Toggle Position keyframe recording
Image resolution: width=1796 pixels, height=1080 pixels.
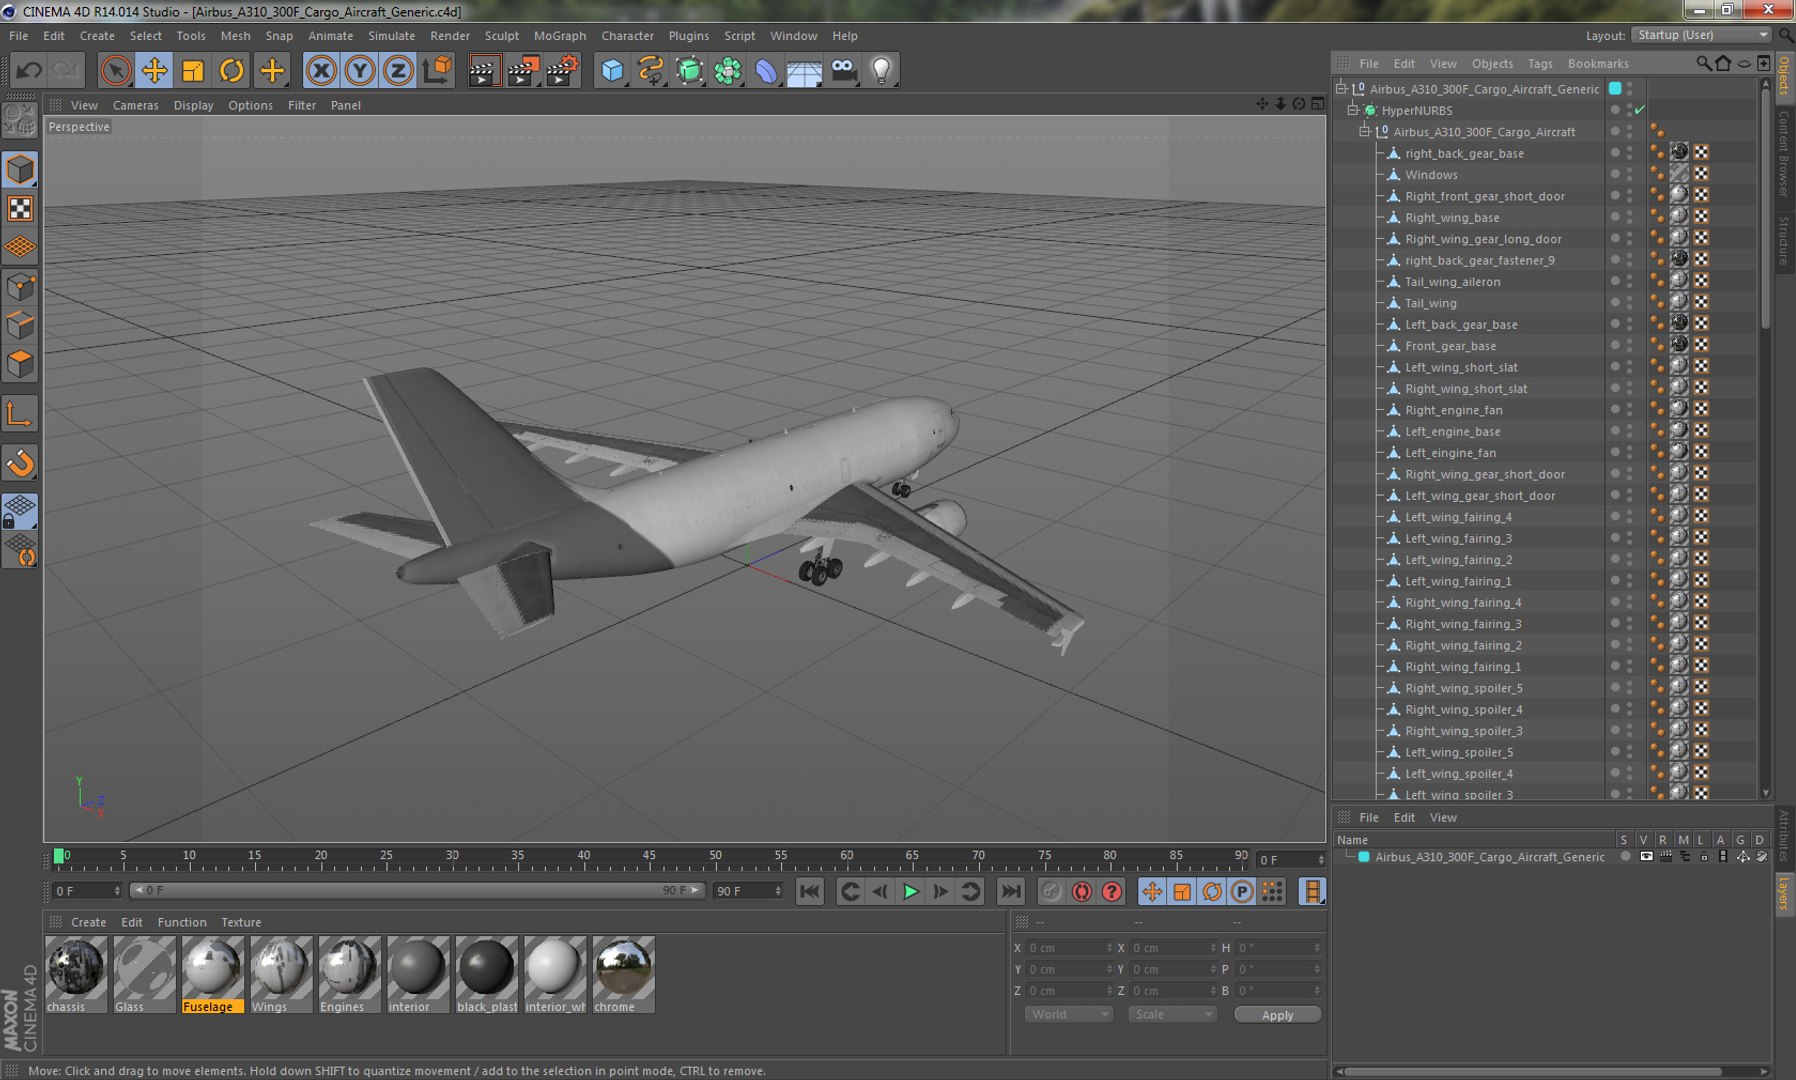click(1152, 892)
